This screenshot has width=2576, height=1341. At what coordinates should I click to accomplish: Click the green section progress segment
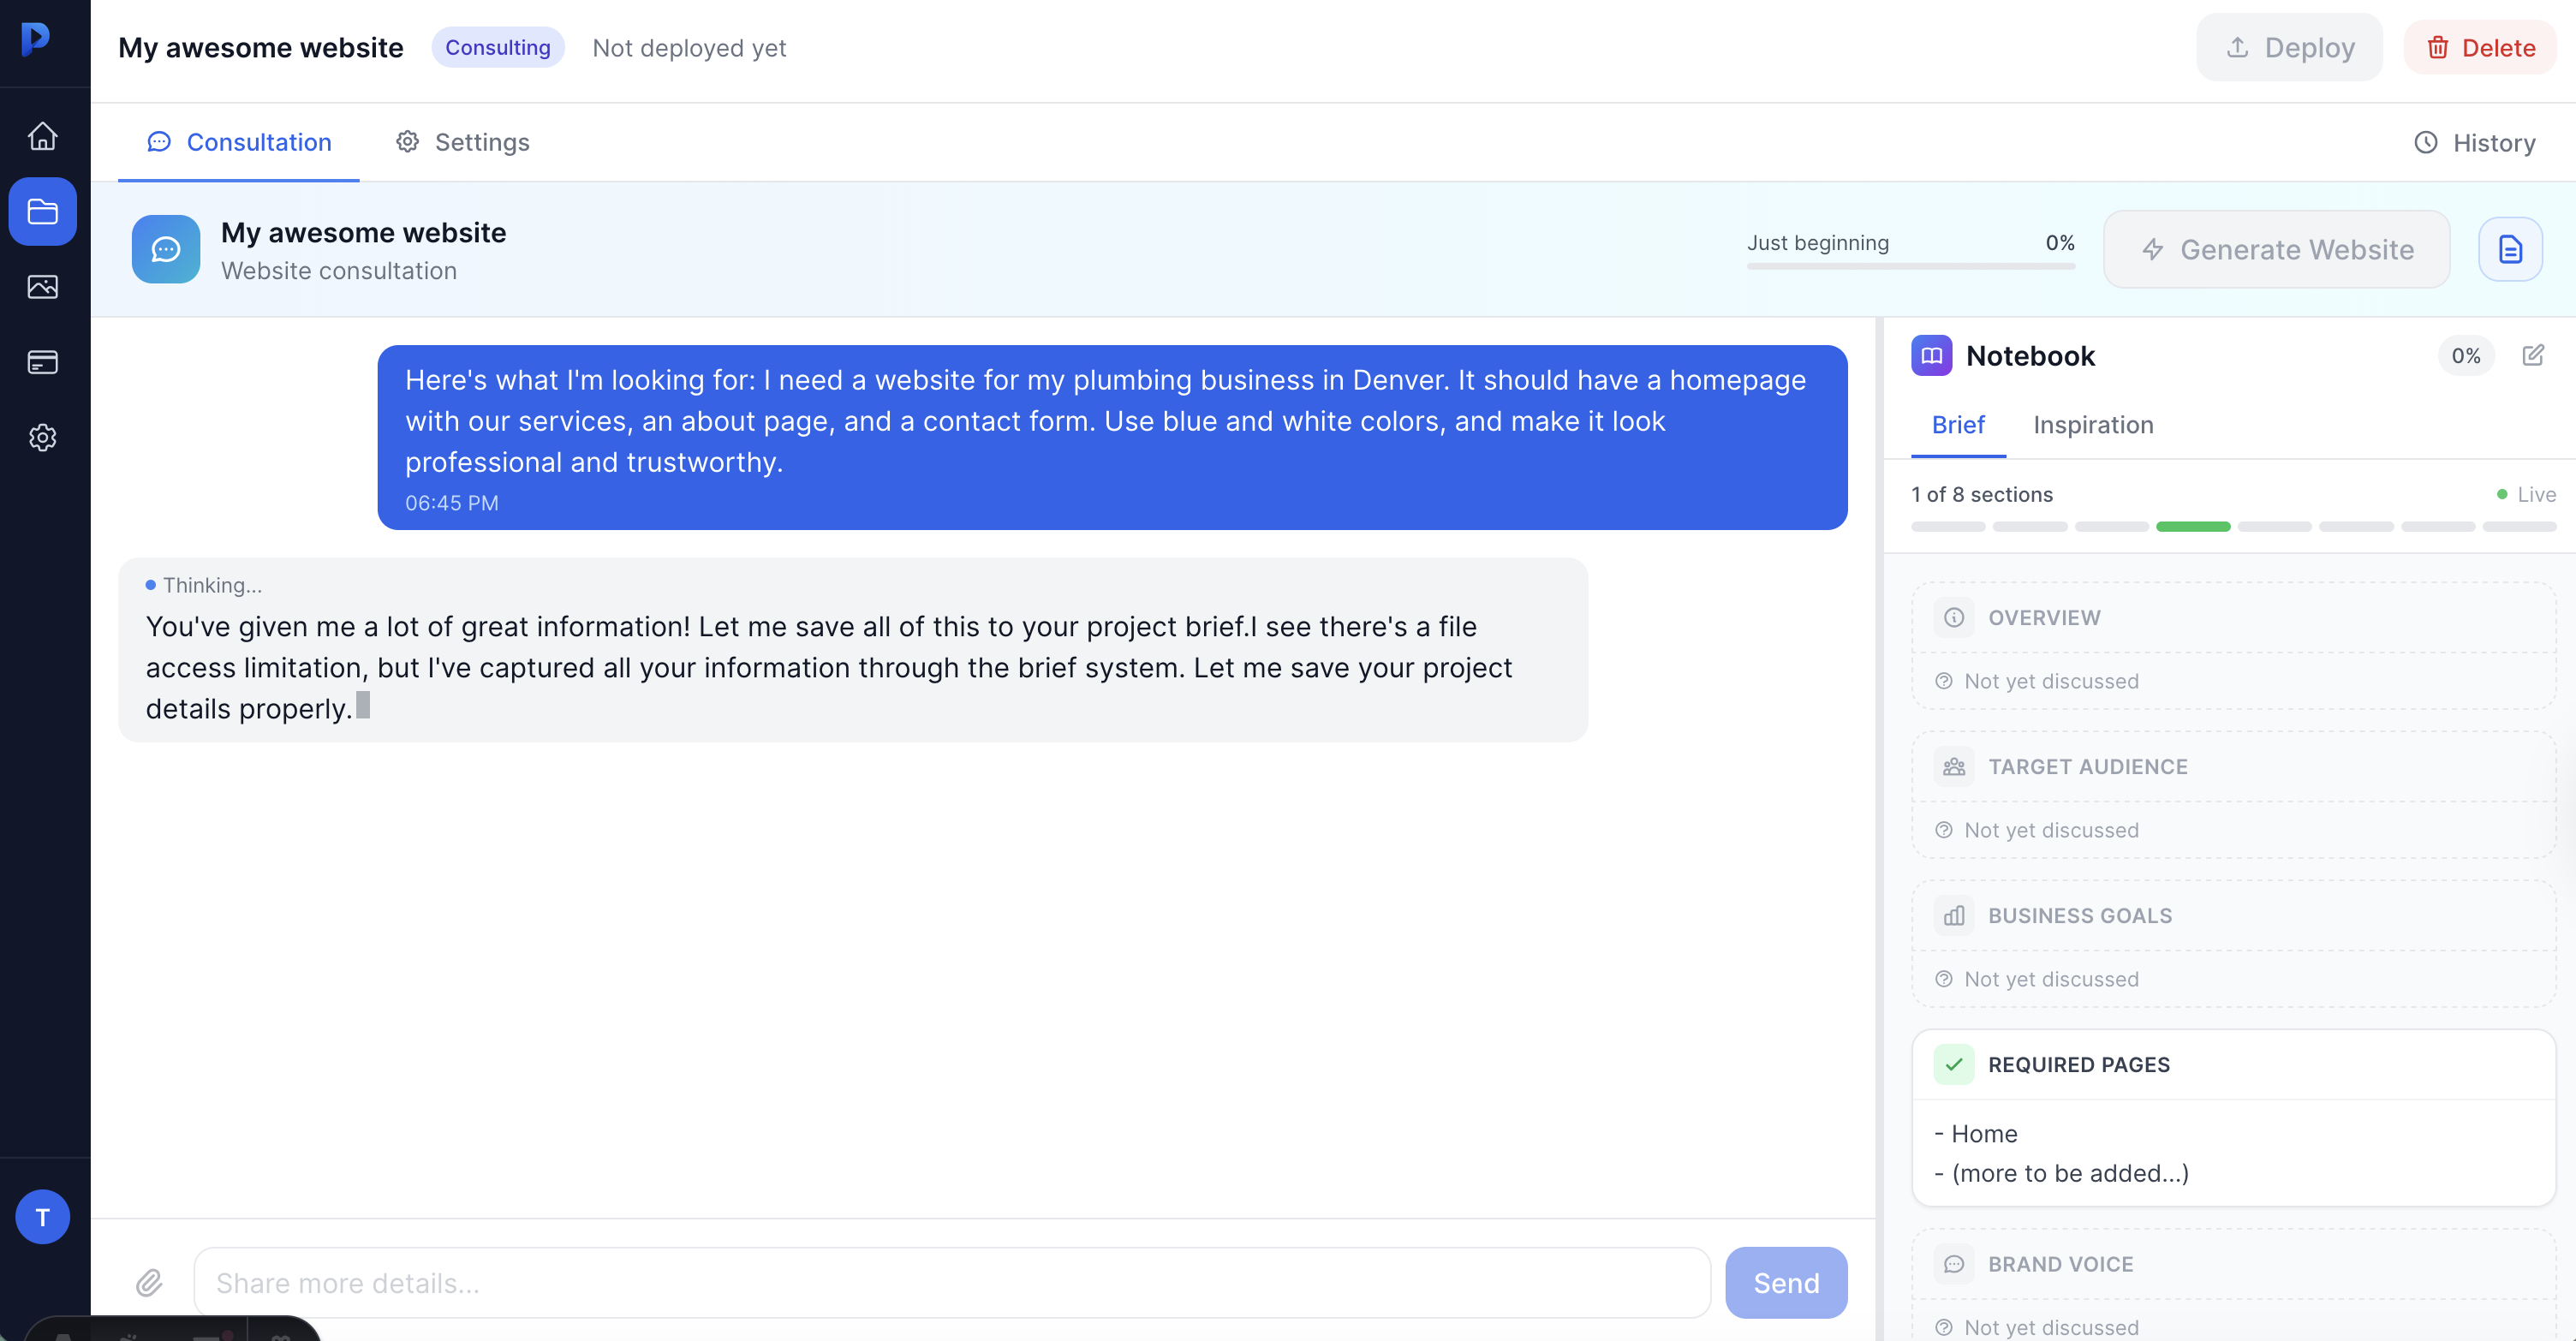click(x=2193, y=527)
